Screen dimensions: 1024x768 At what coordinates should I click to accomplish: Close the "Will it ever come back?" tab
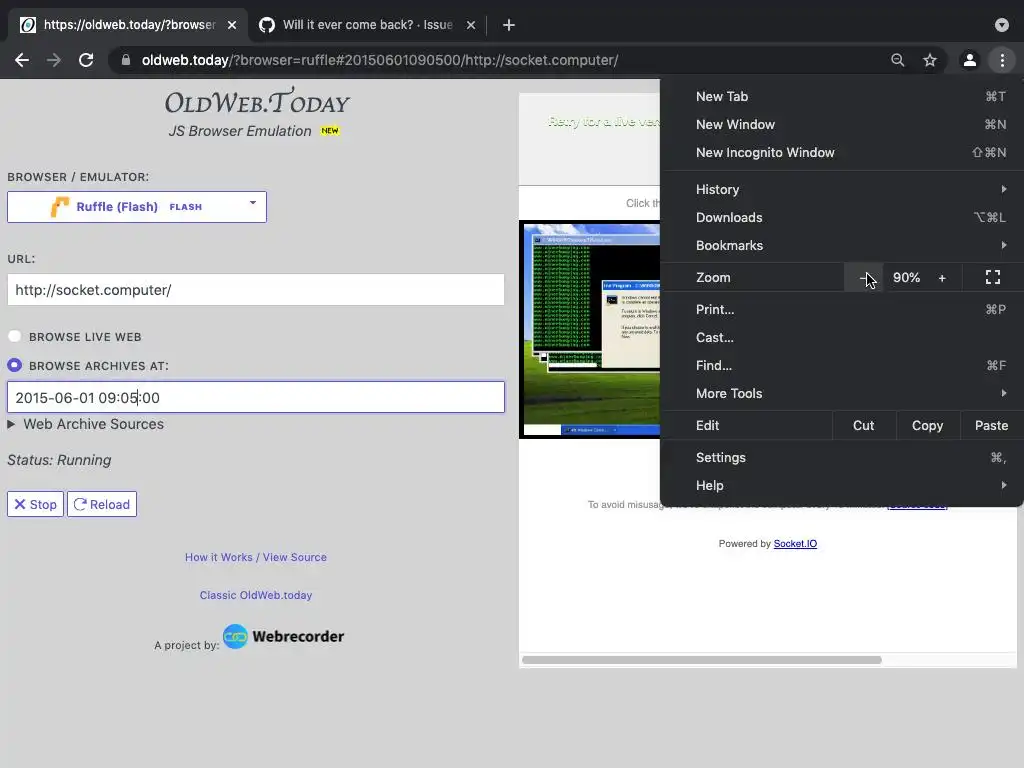(x=471, y=25)
